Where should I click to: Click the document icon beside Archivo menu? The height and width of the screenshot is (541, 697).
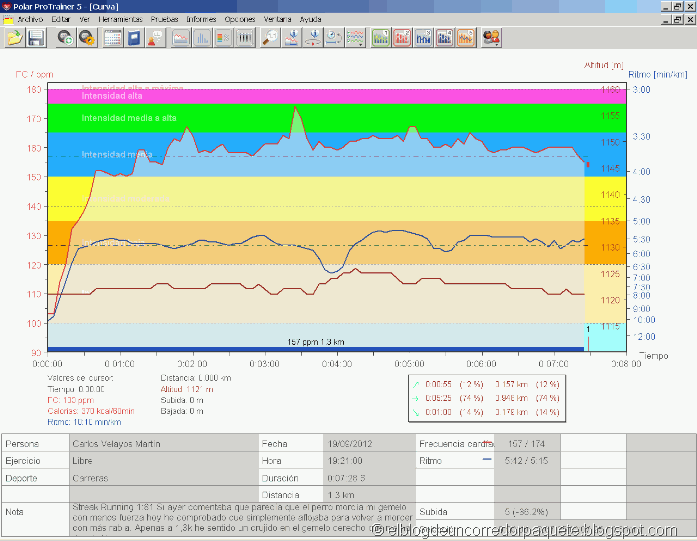tap(8, 20)
